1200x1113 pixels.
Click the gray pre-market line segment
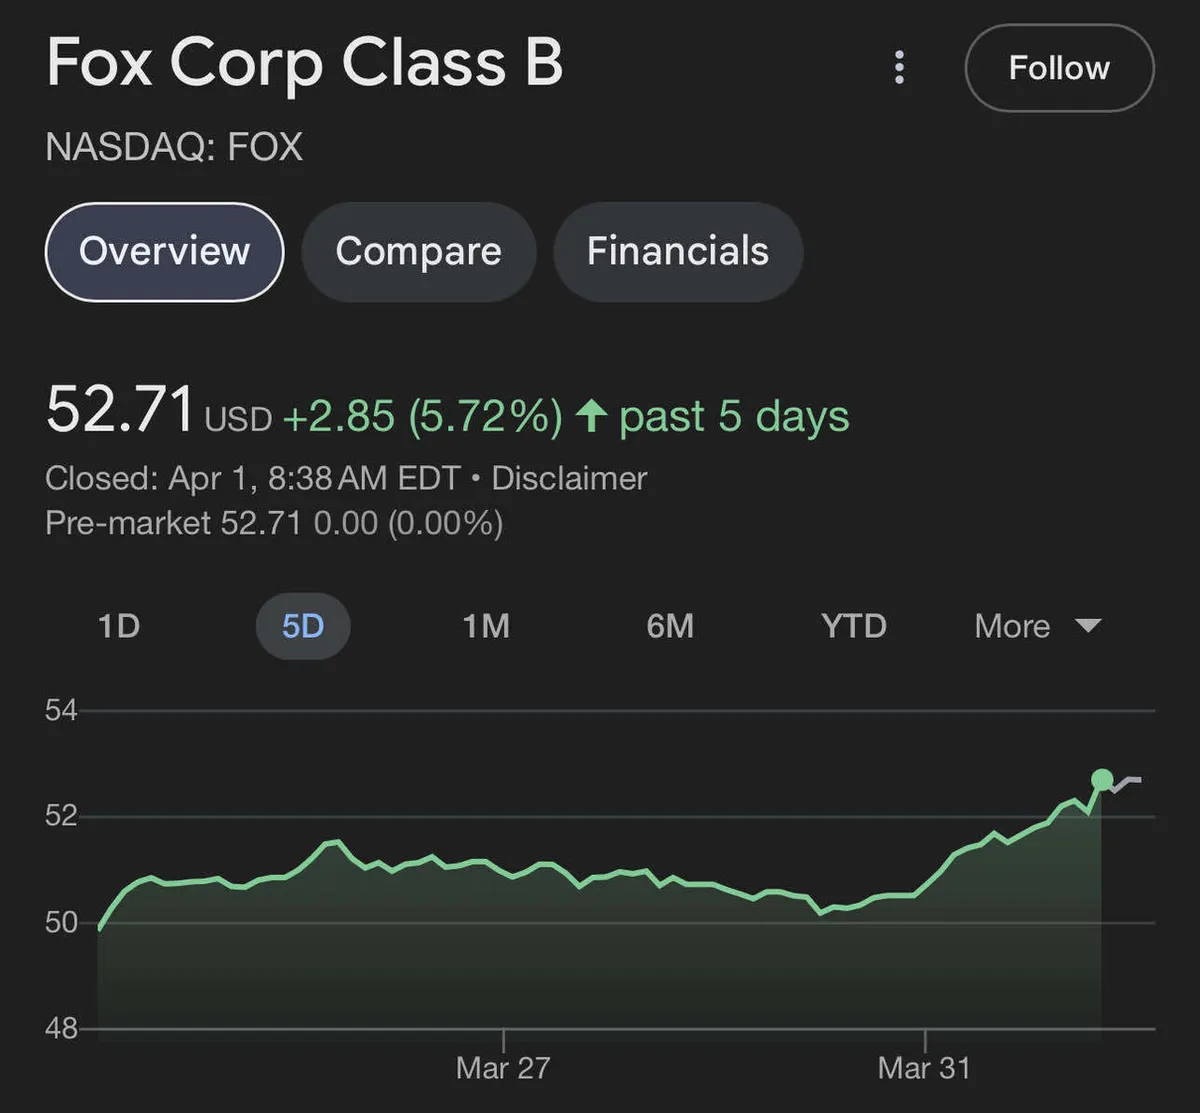(1126, 782)
